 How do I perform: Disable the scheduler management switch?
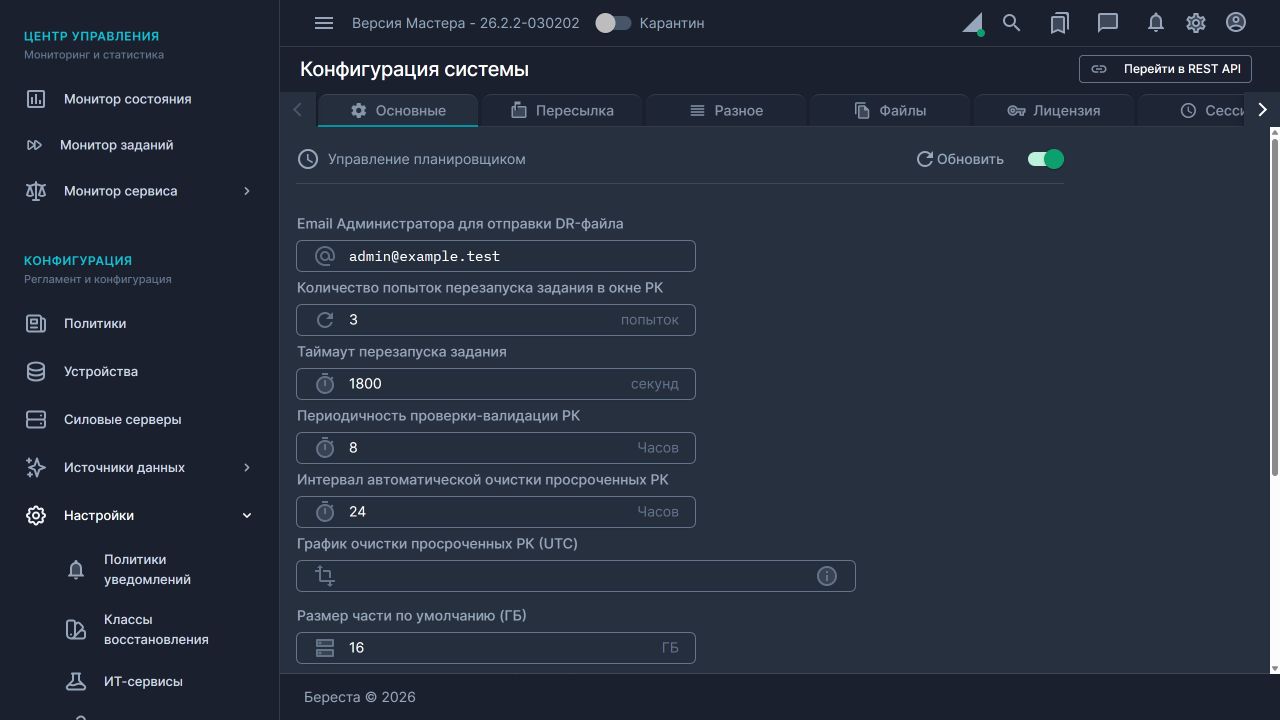coord(1046,159)
